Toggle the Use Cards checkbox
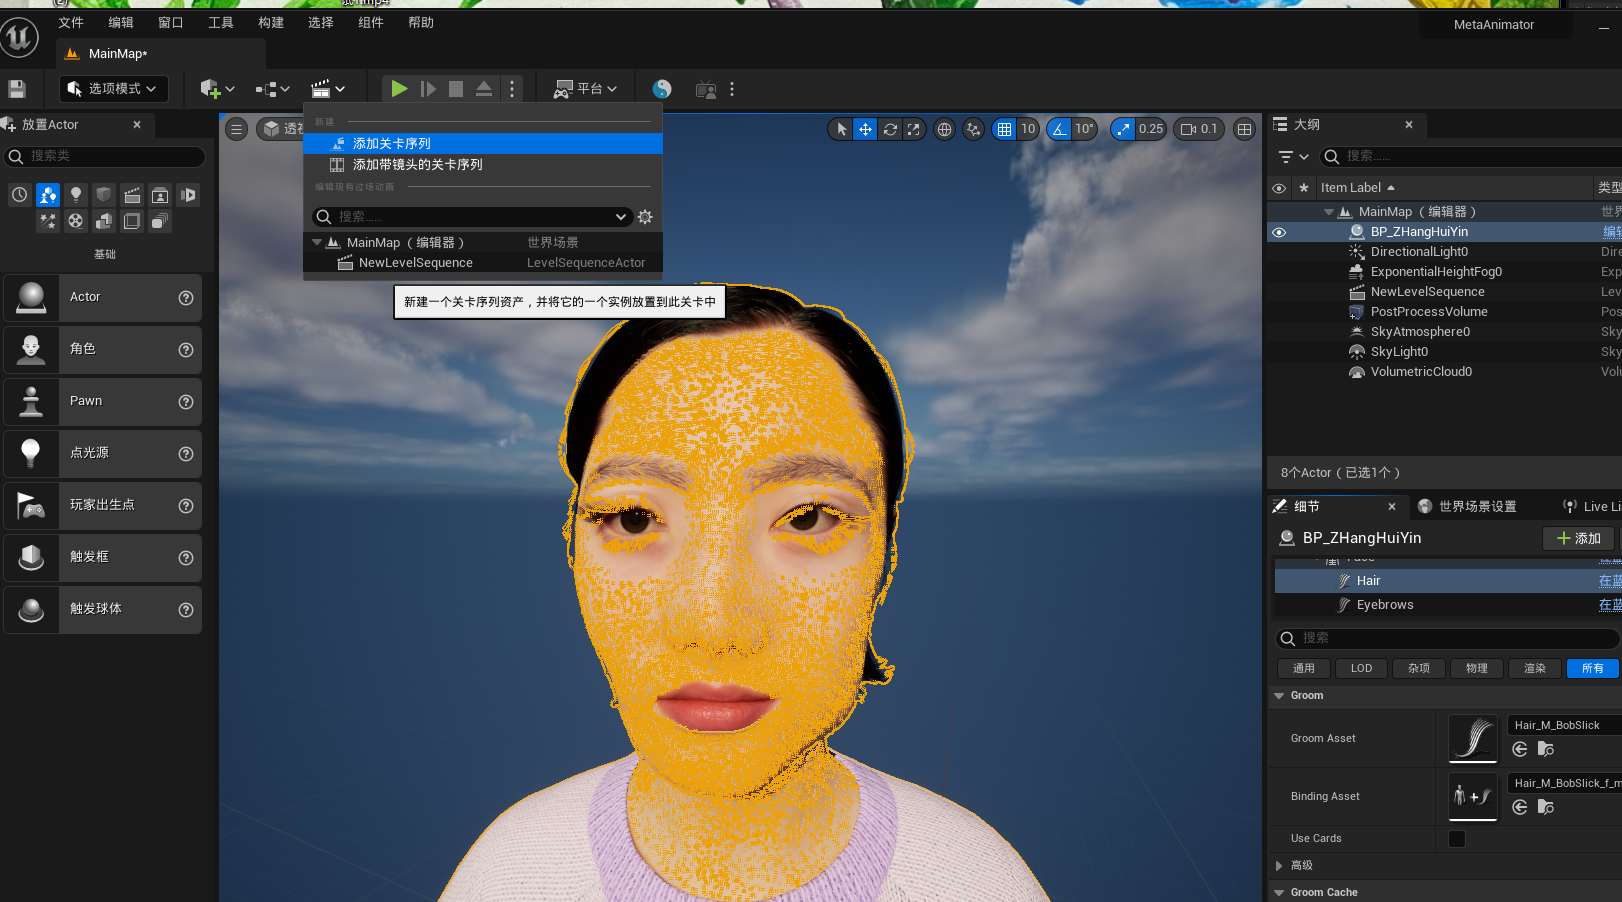1622x902 pixels. (x=1457, y=839)
